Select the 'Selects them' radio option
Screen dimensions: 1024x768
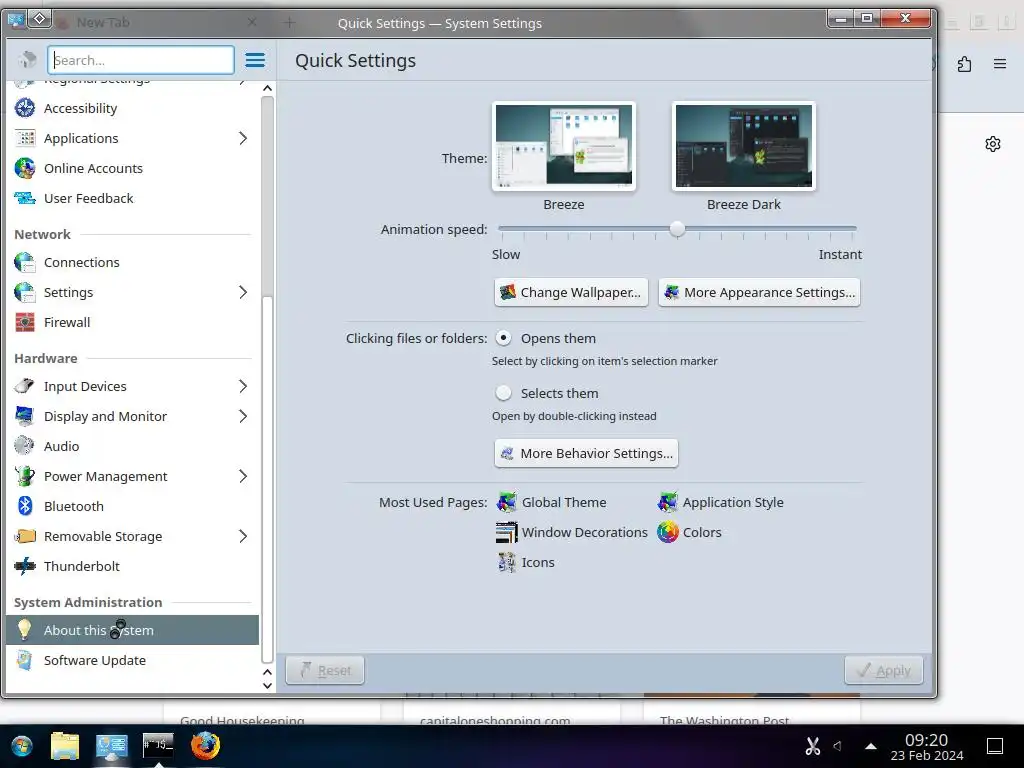503,393
